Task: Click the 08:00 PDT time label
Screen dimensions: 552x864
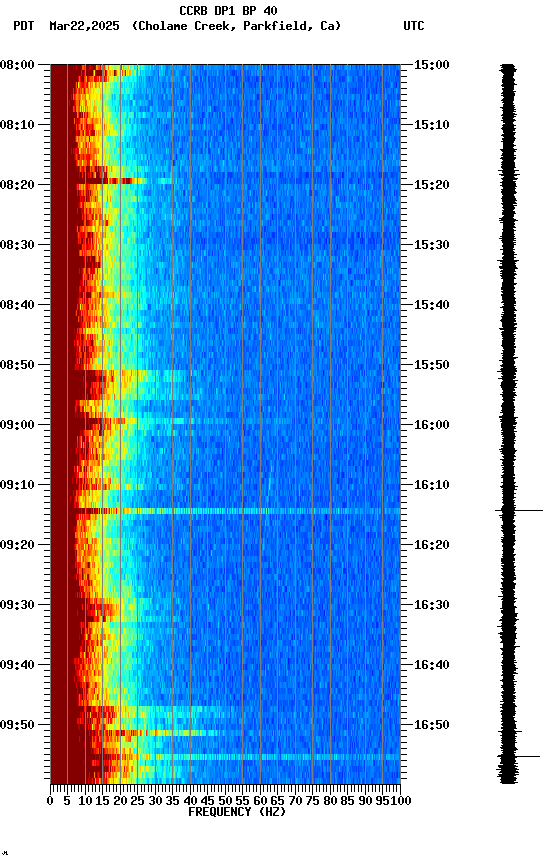Action: click(17, 65)
